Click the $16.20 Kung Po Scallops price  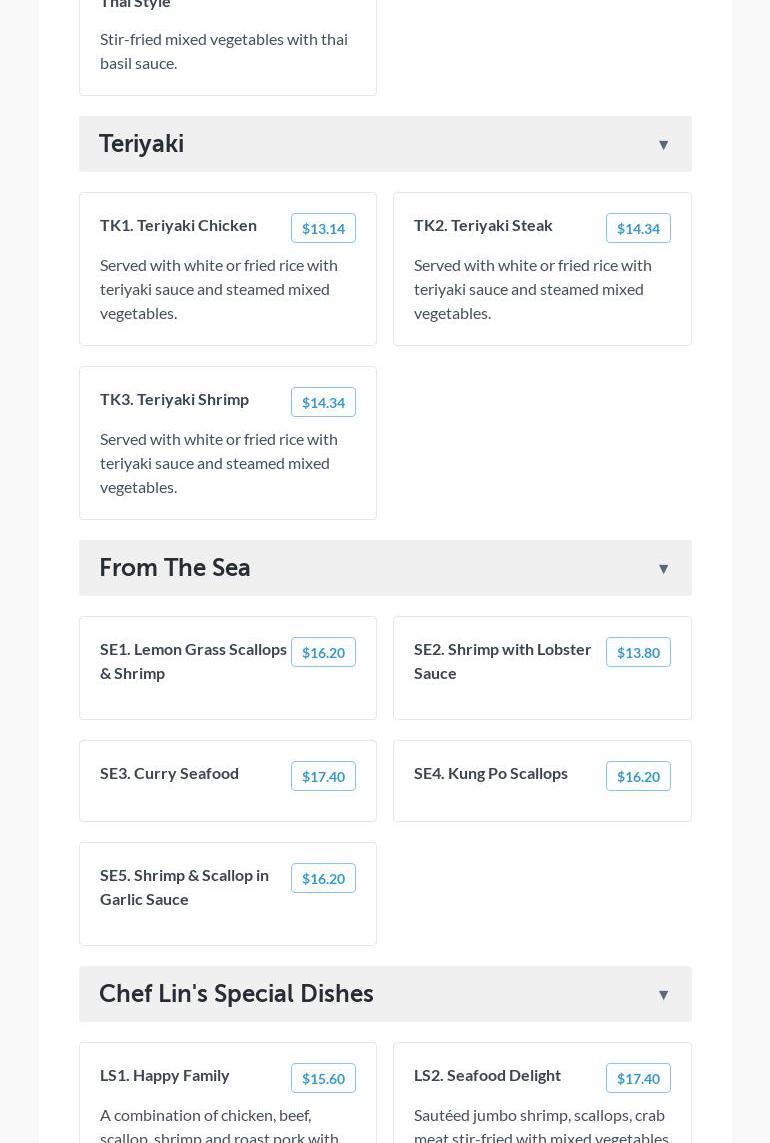(x=638, y=776)
